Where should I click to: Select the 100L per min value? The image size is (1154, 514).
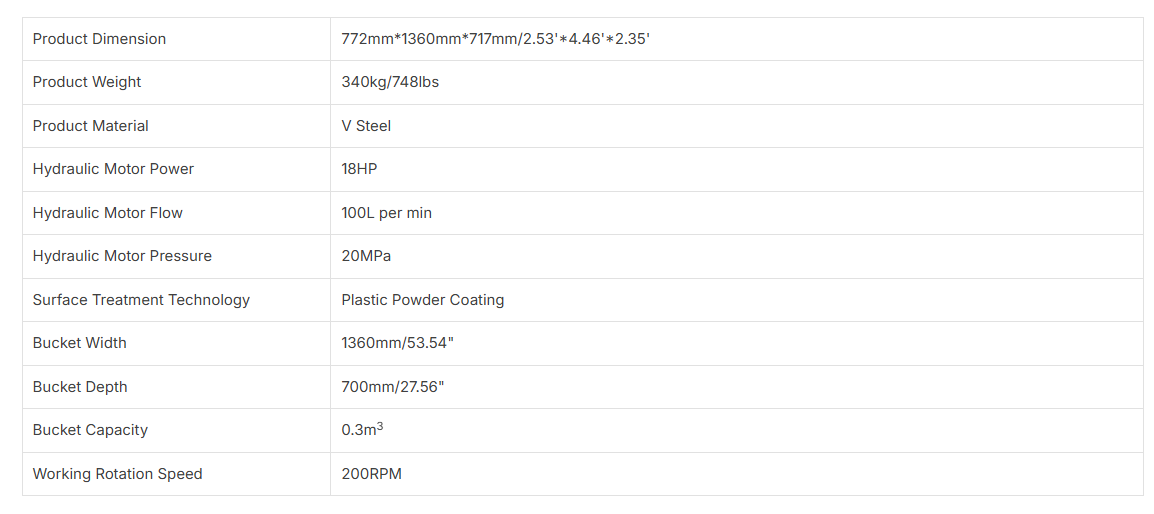[386, 213]
